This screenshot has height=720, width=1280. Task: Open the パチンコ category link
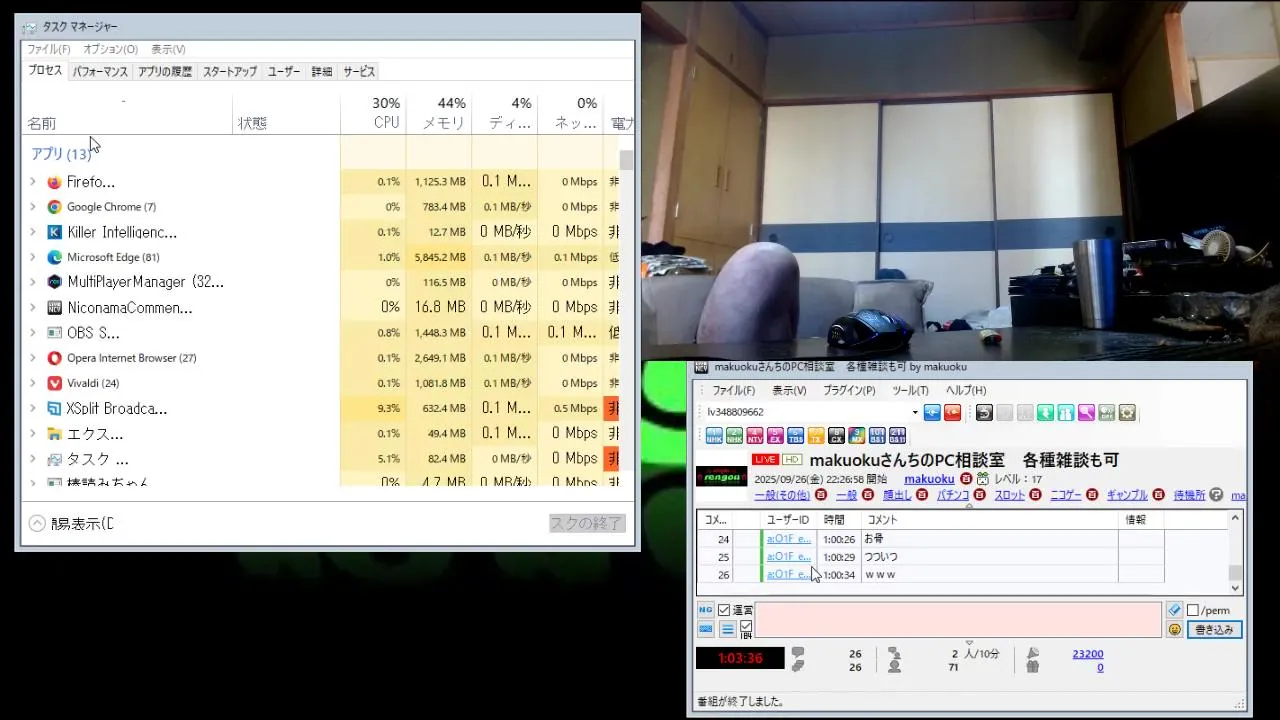click(953, 495)
